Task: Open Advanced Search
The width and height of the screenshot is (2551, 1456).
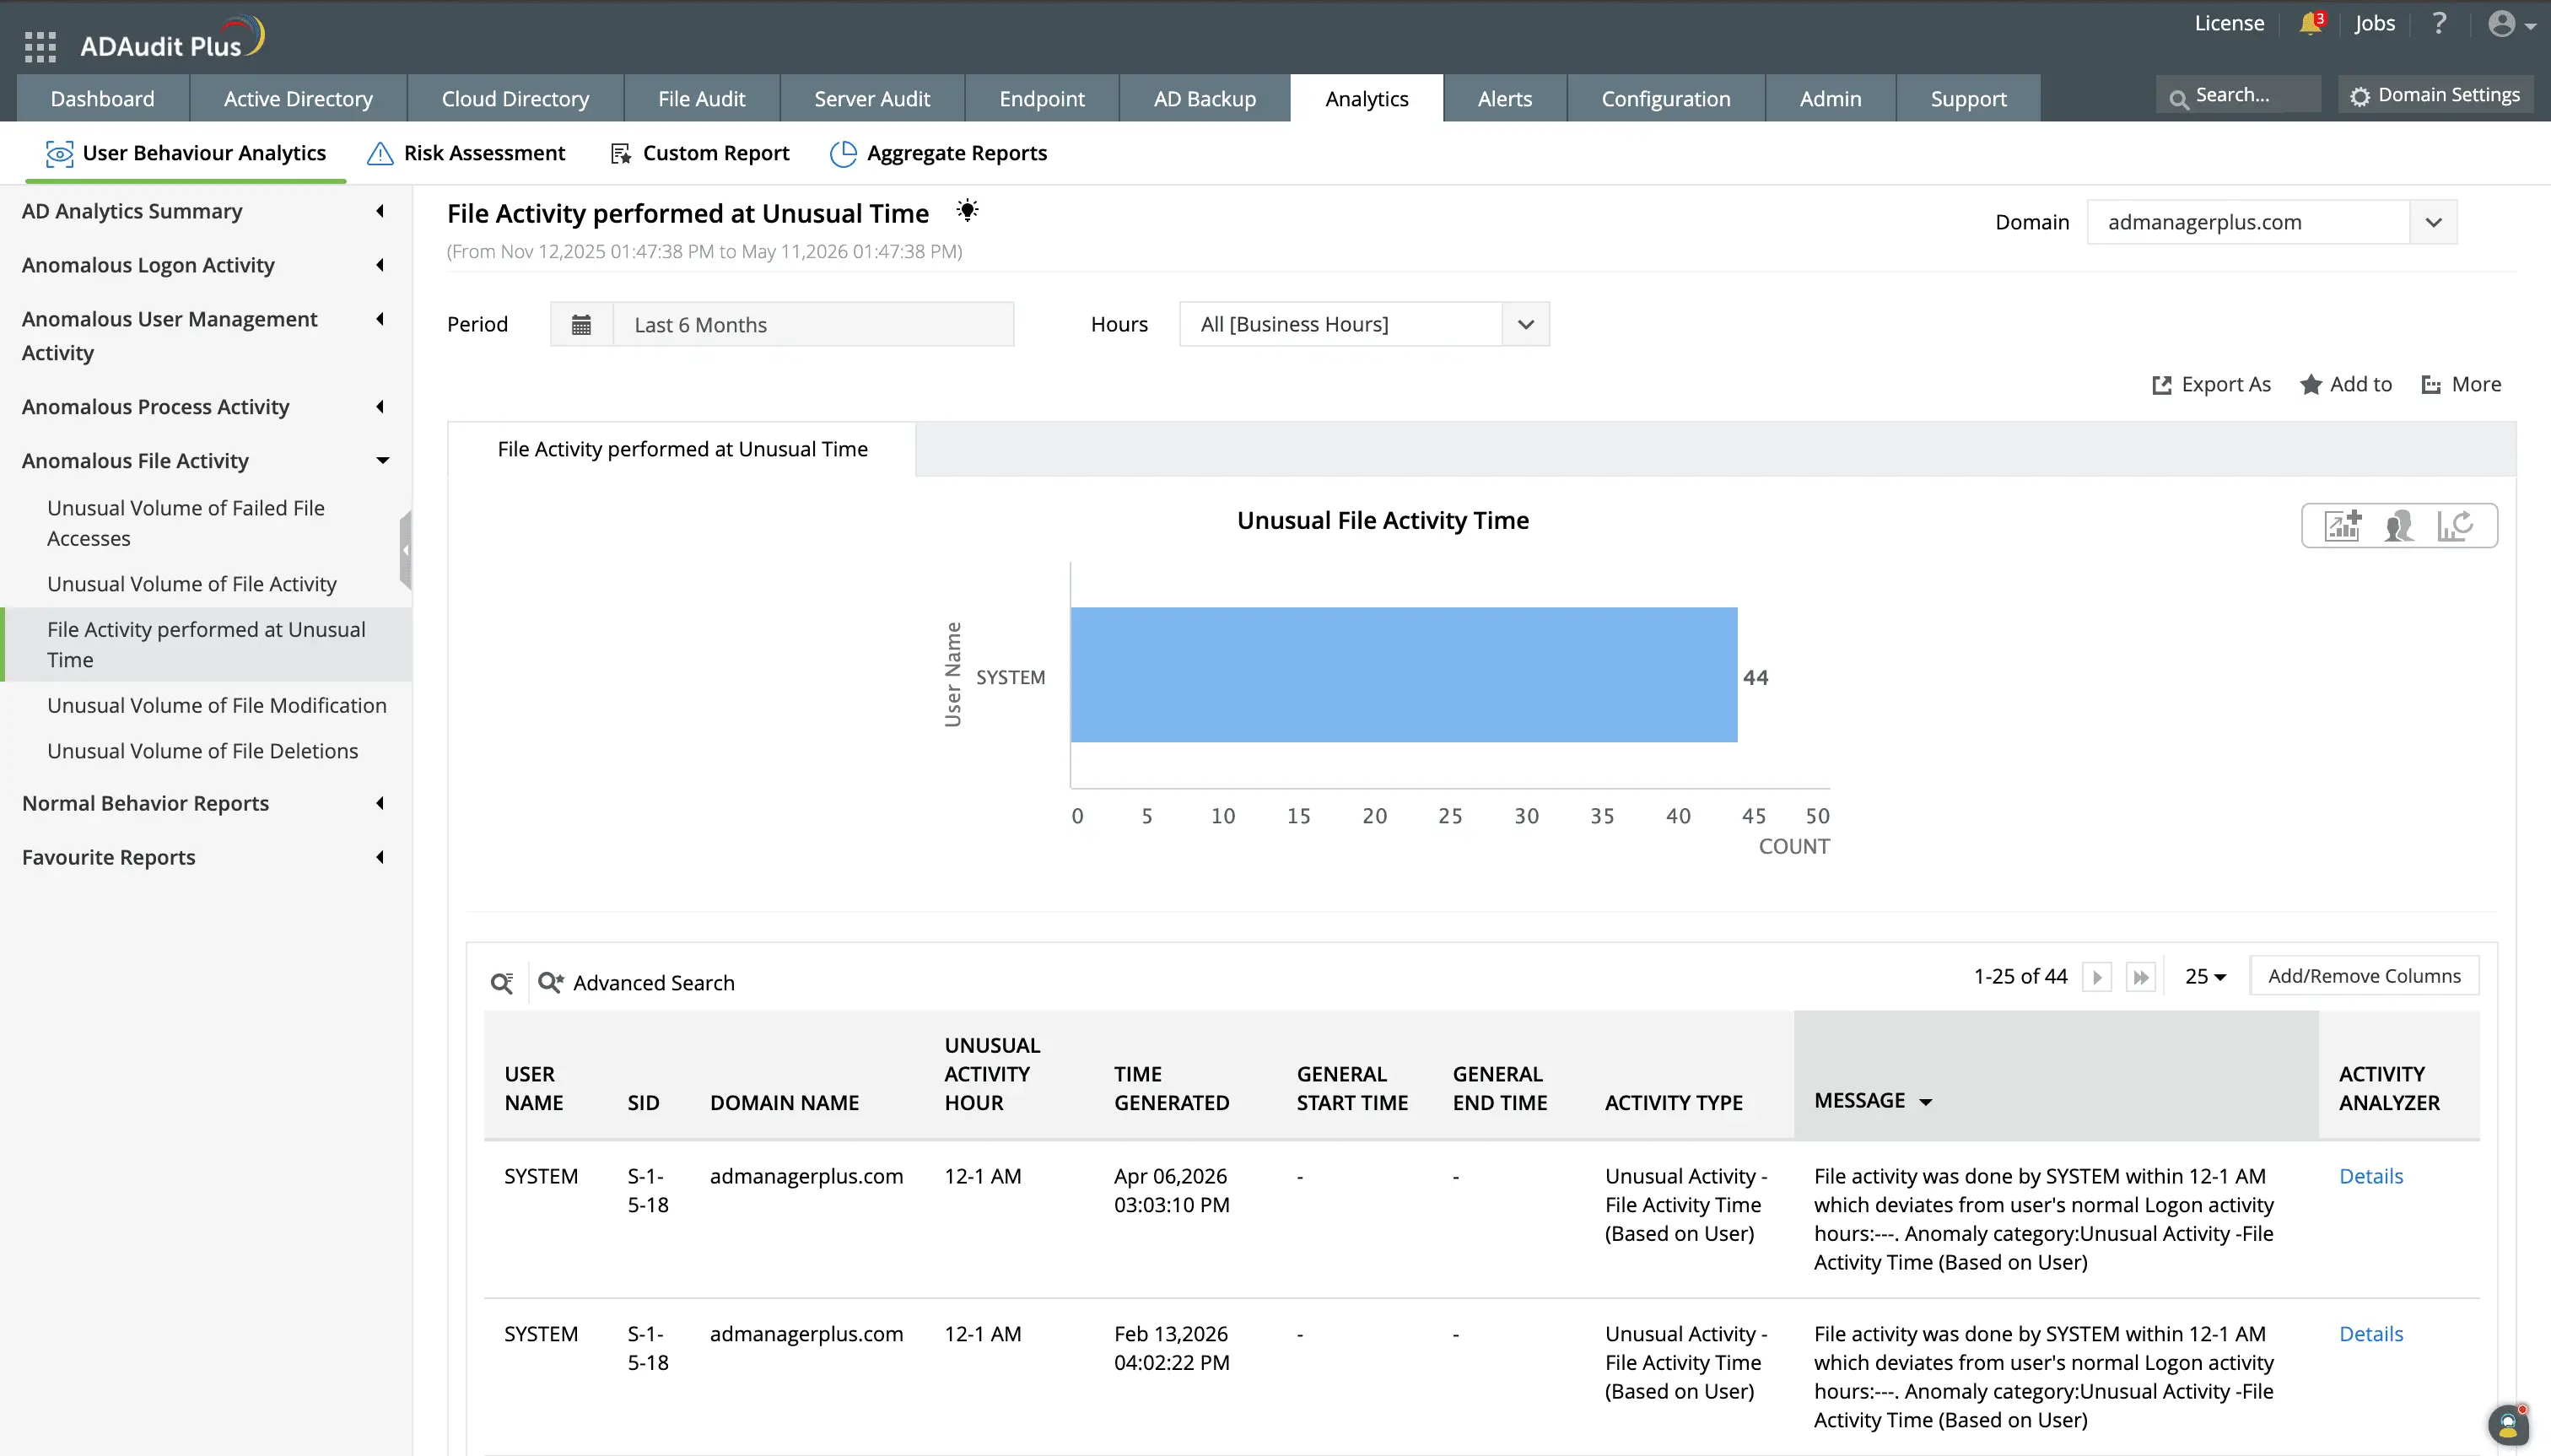Action: (x=637, y=983)
